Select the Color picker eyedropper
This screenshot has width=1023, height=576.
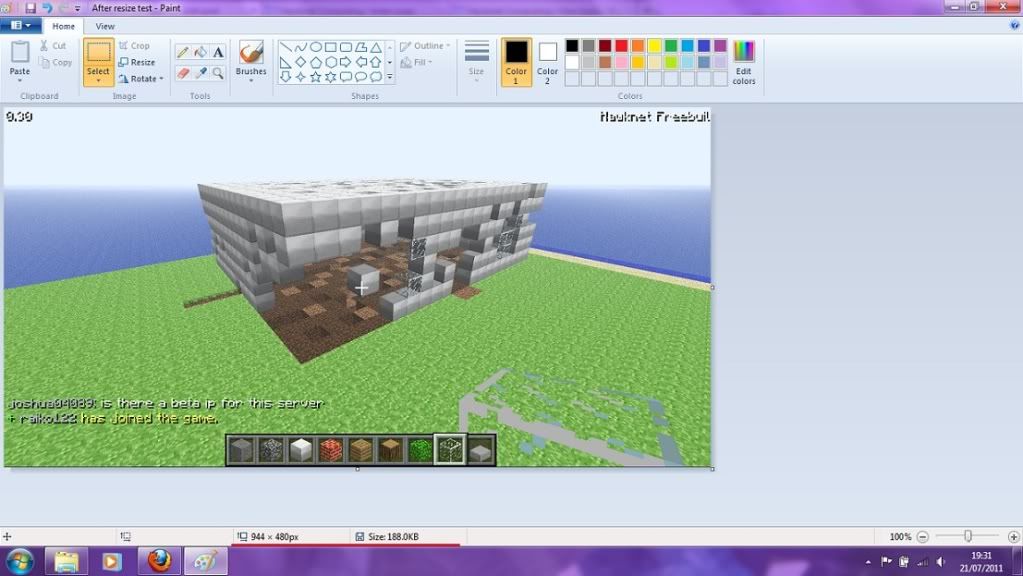pos(200,73)
